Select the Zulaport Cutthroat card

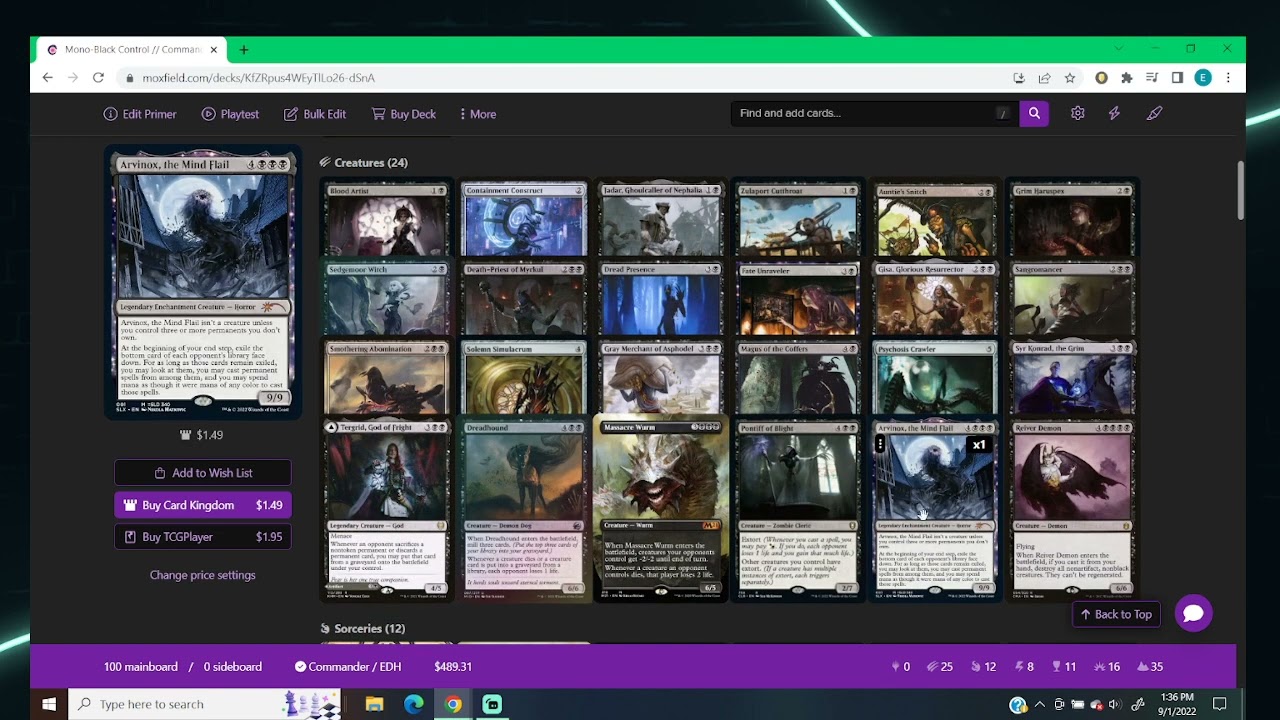click(798, 220)
